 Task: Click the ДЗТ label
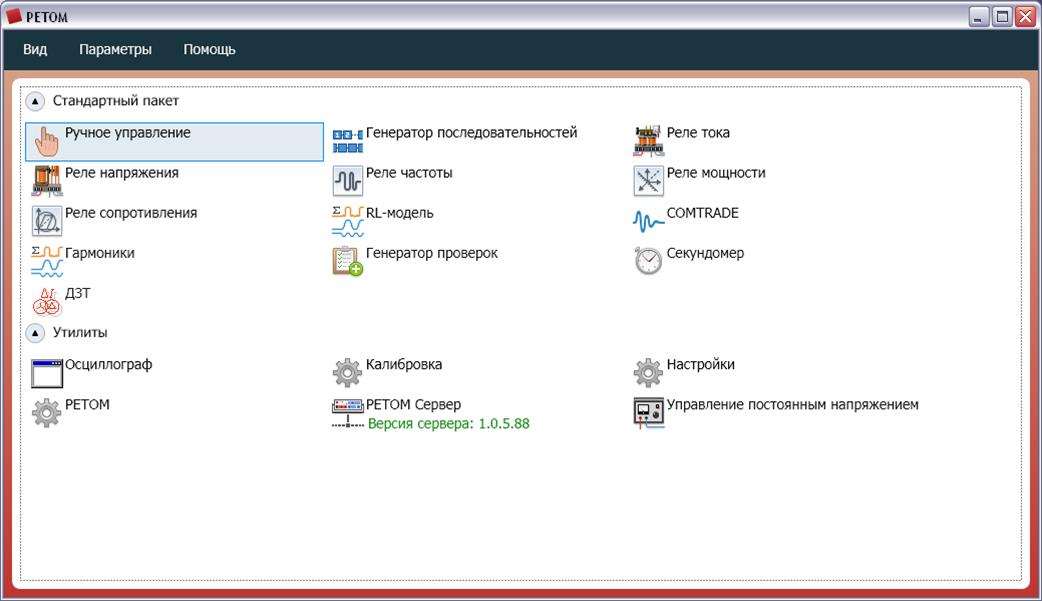(x=78, y=293)
